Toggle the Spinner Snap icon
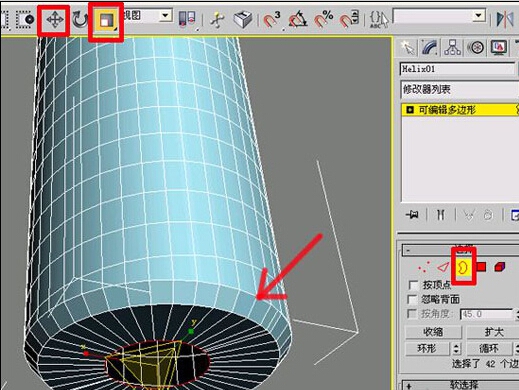Viewport: 519px width, 390px height. [x=349, y=19]
